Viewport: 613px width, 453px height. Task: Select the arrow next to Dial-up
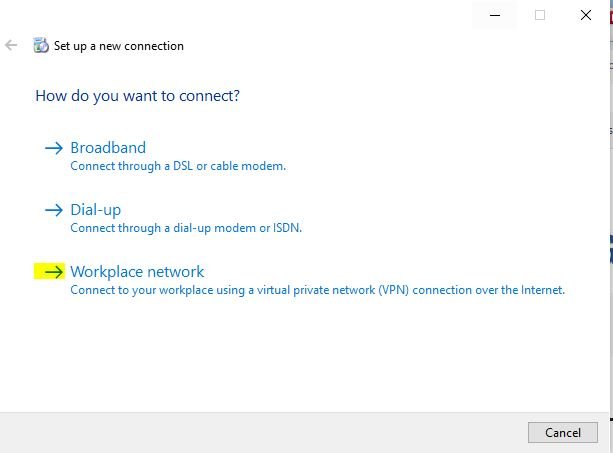(54, 210)
